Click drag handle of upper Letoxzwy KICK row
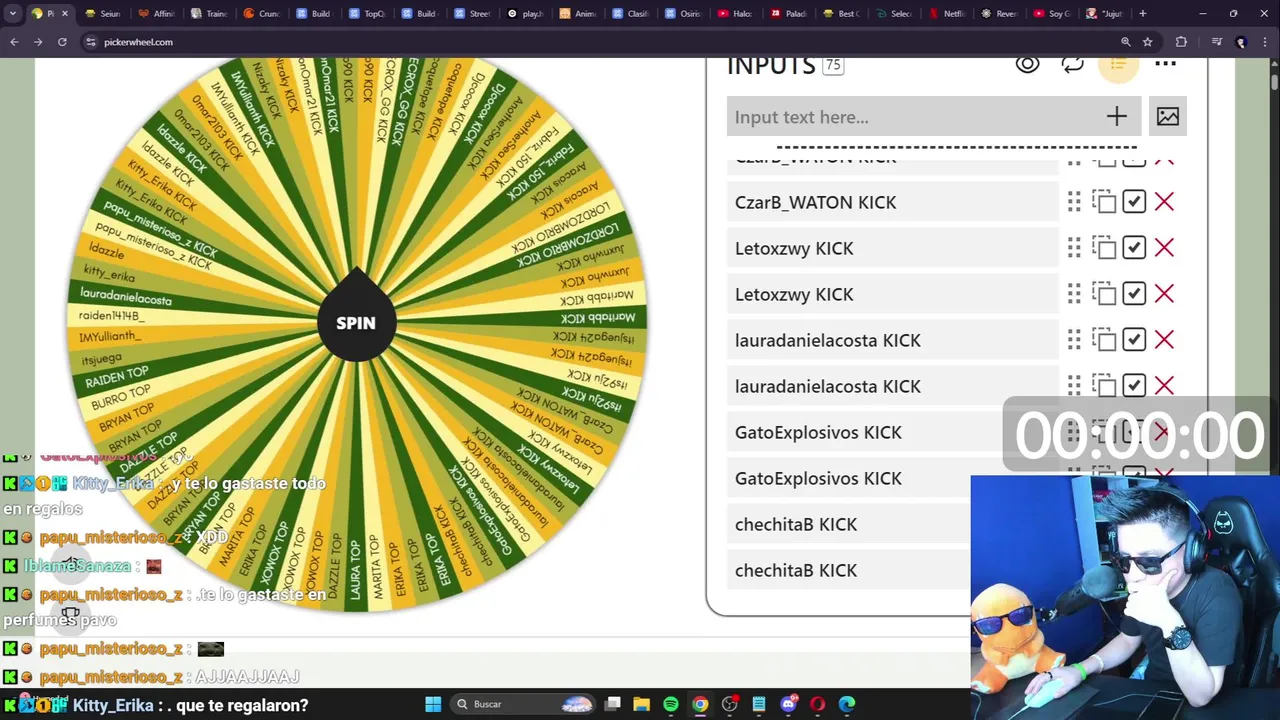 (x=1074, y=248)
